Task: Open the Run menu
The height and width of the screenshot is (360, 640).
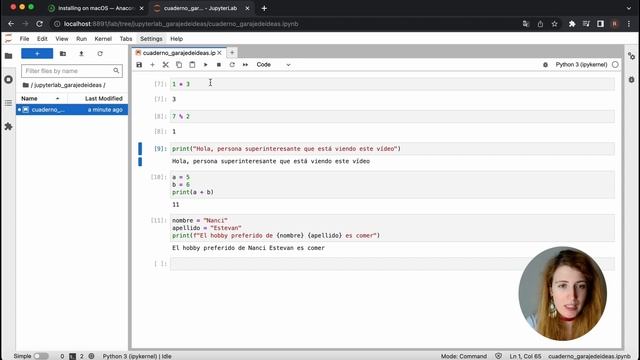Action: tap(81, 39)
